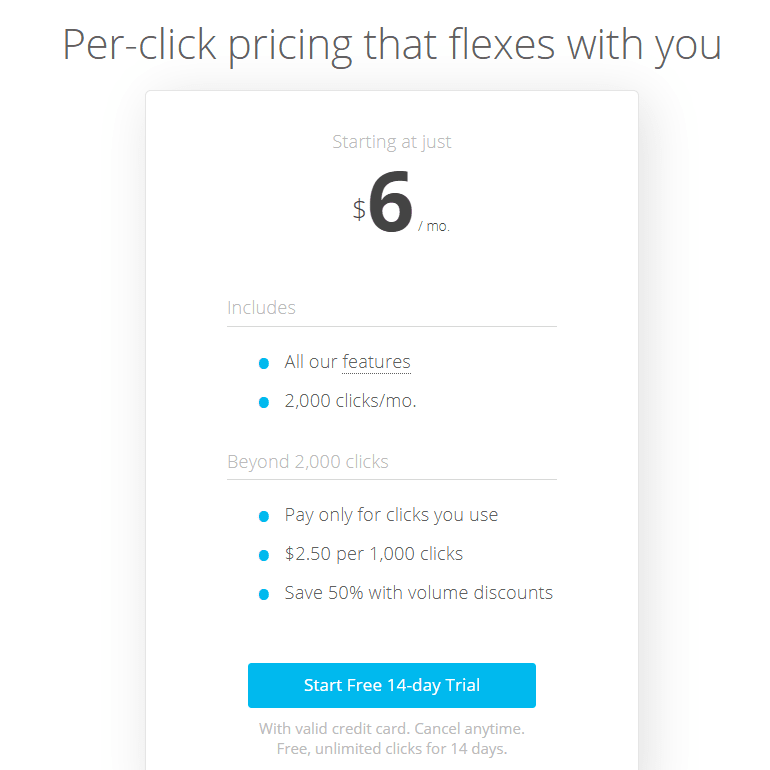Click the dollar sign before the price

(x=359, y=210)
